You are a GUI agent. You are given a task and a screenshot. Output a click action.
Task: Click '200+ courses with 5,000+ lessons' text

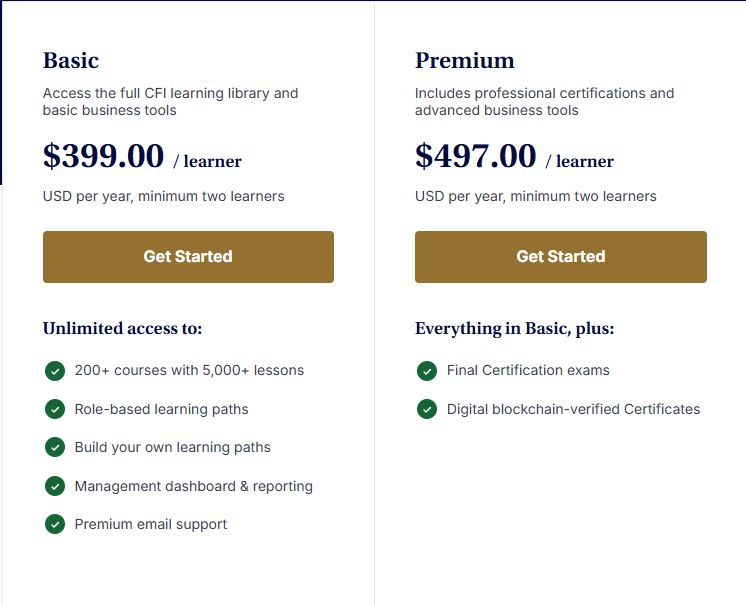(189, 370)
